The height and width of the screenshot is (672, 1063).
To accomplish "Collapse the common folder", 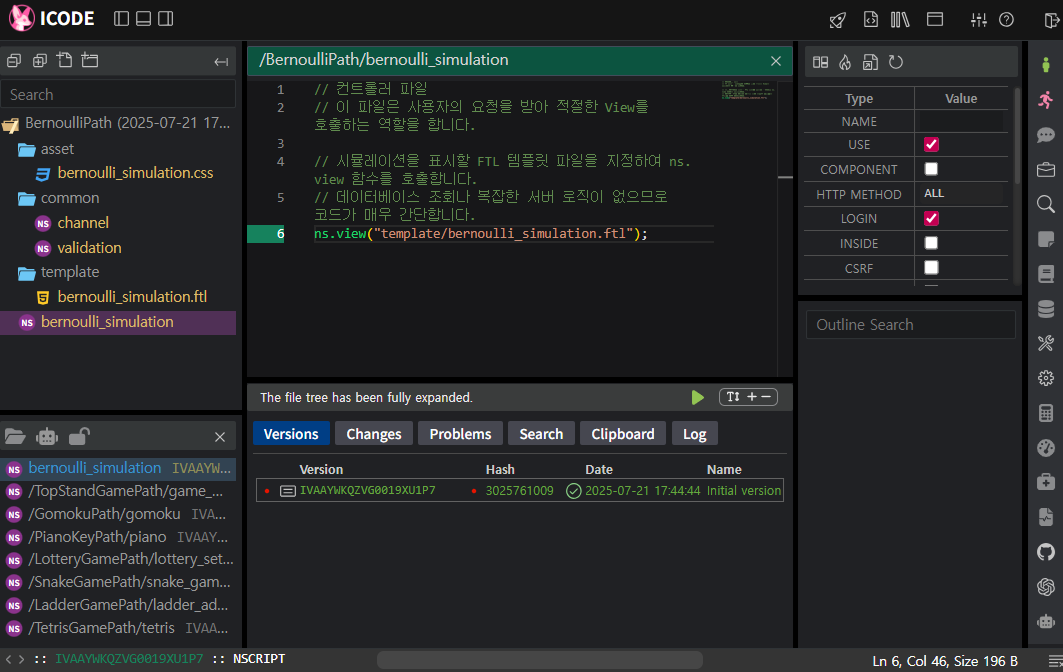I will (x=26, y=198).
